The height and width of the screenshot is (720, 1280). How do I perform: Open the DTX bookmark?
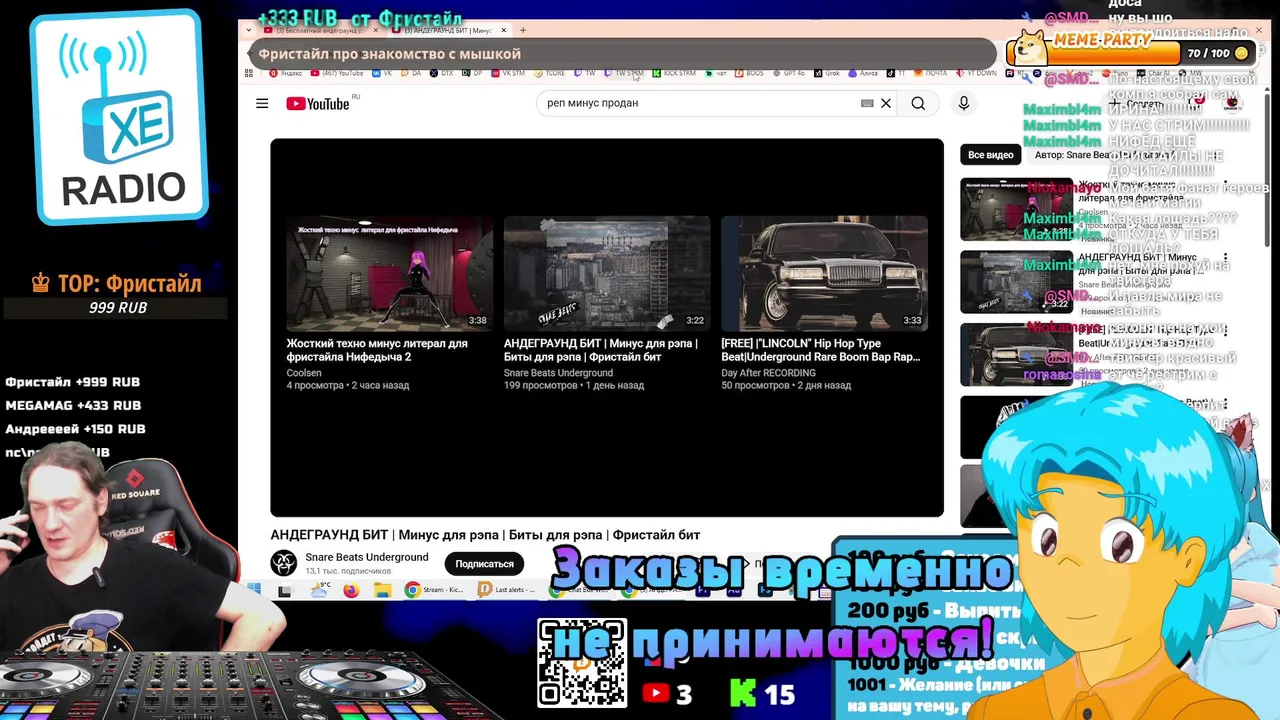click(441, 73)
